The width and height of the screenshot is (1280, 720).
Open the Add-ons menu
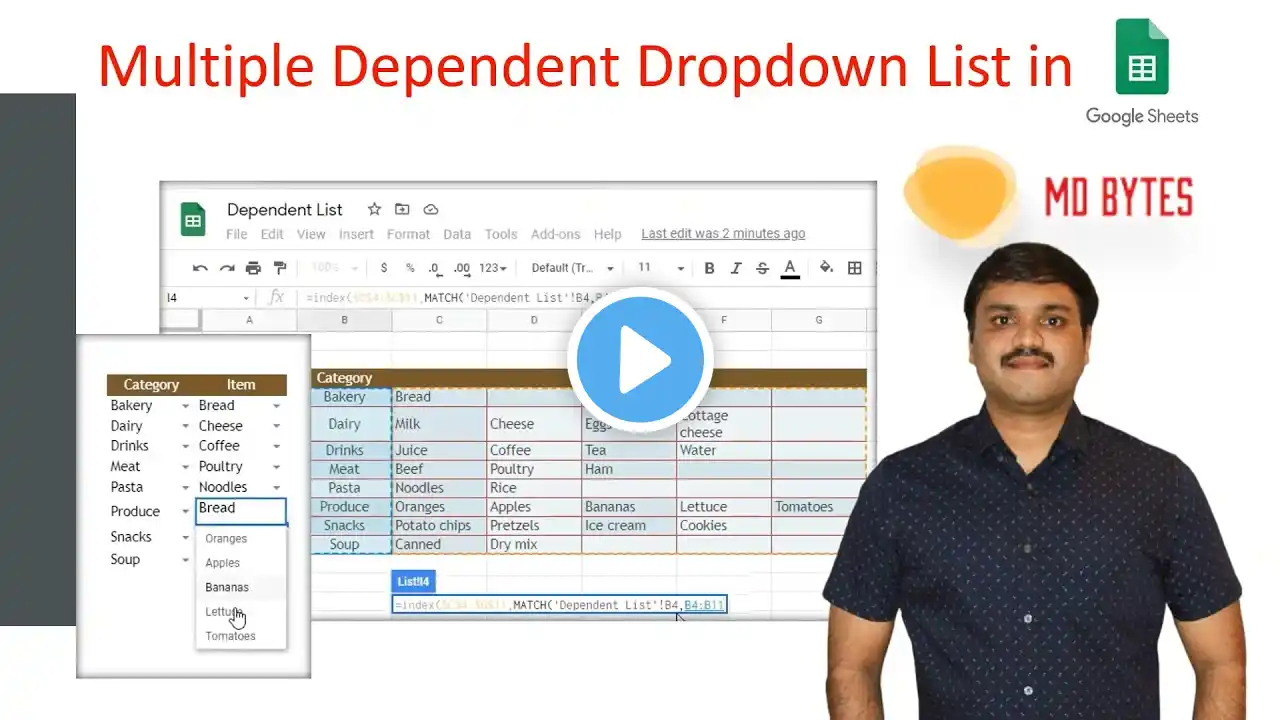(x=555, y=234)
